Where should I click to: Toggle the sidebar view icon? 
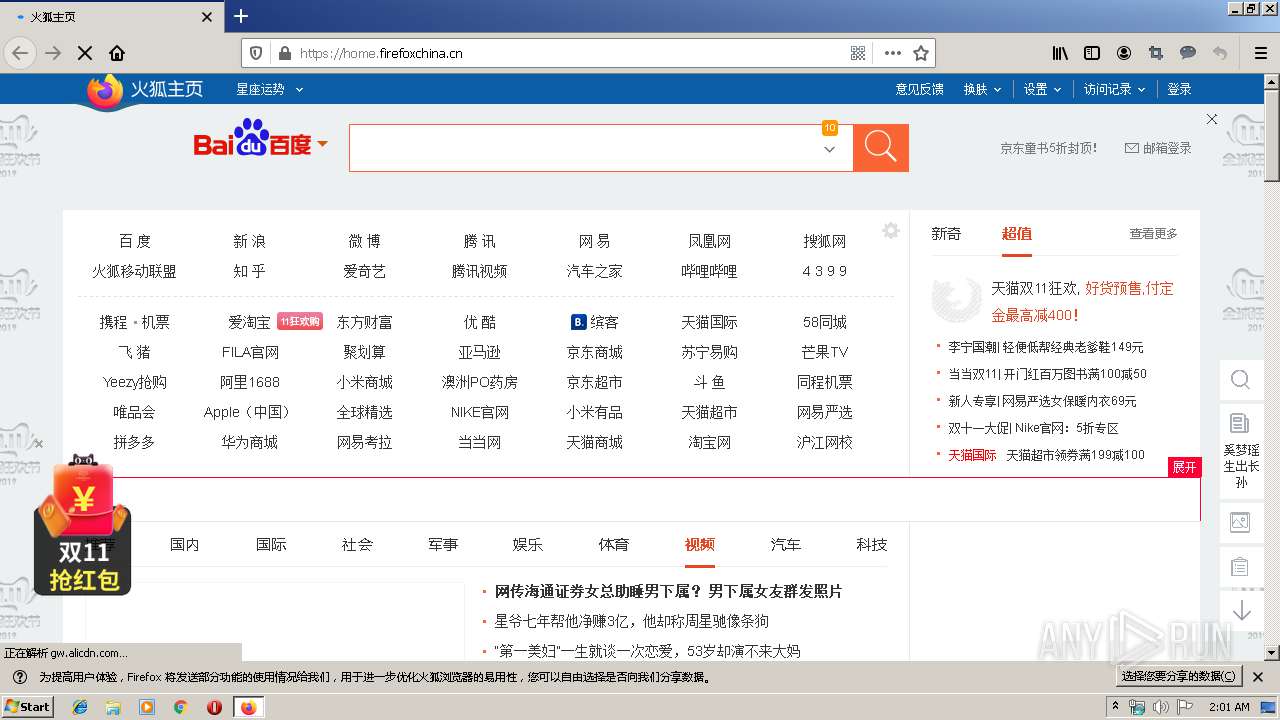(x=1092, y=53)
